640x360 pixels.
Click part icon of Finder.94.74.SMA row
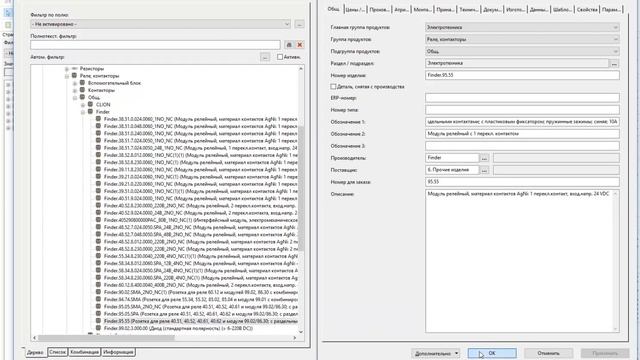tap(98, 299)
